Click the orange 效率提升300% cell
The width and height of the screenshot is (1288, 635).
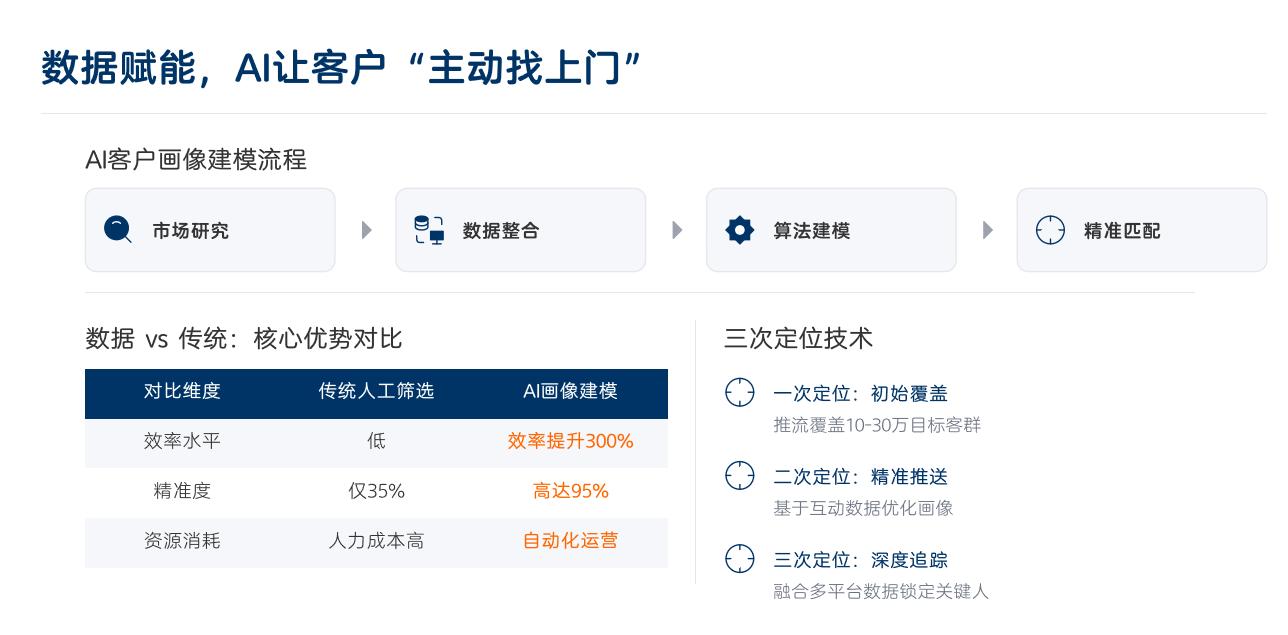570,441
